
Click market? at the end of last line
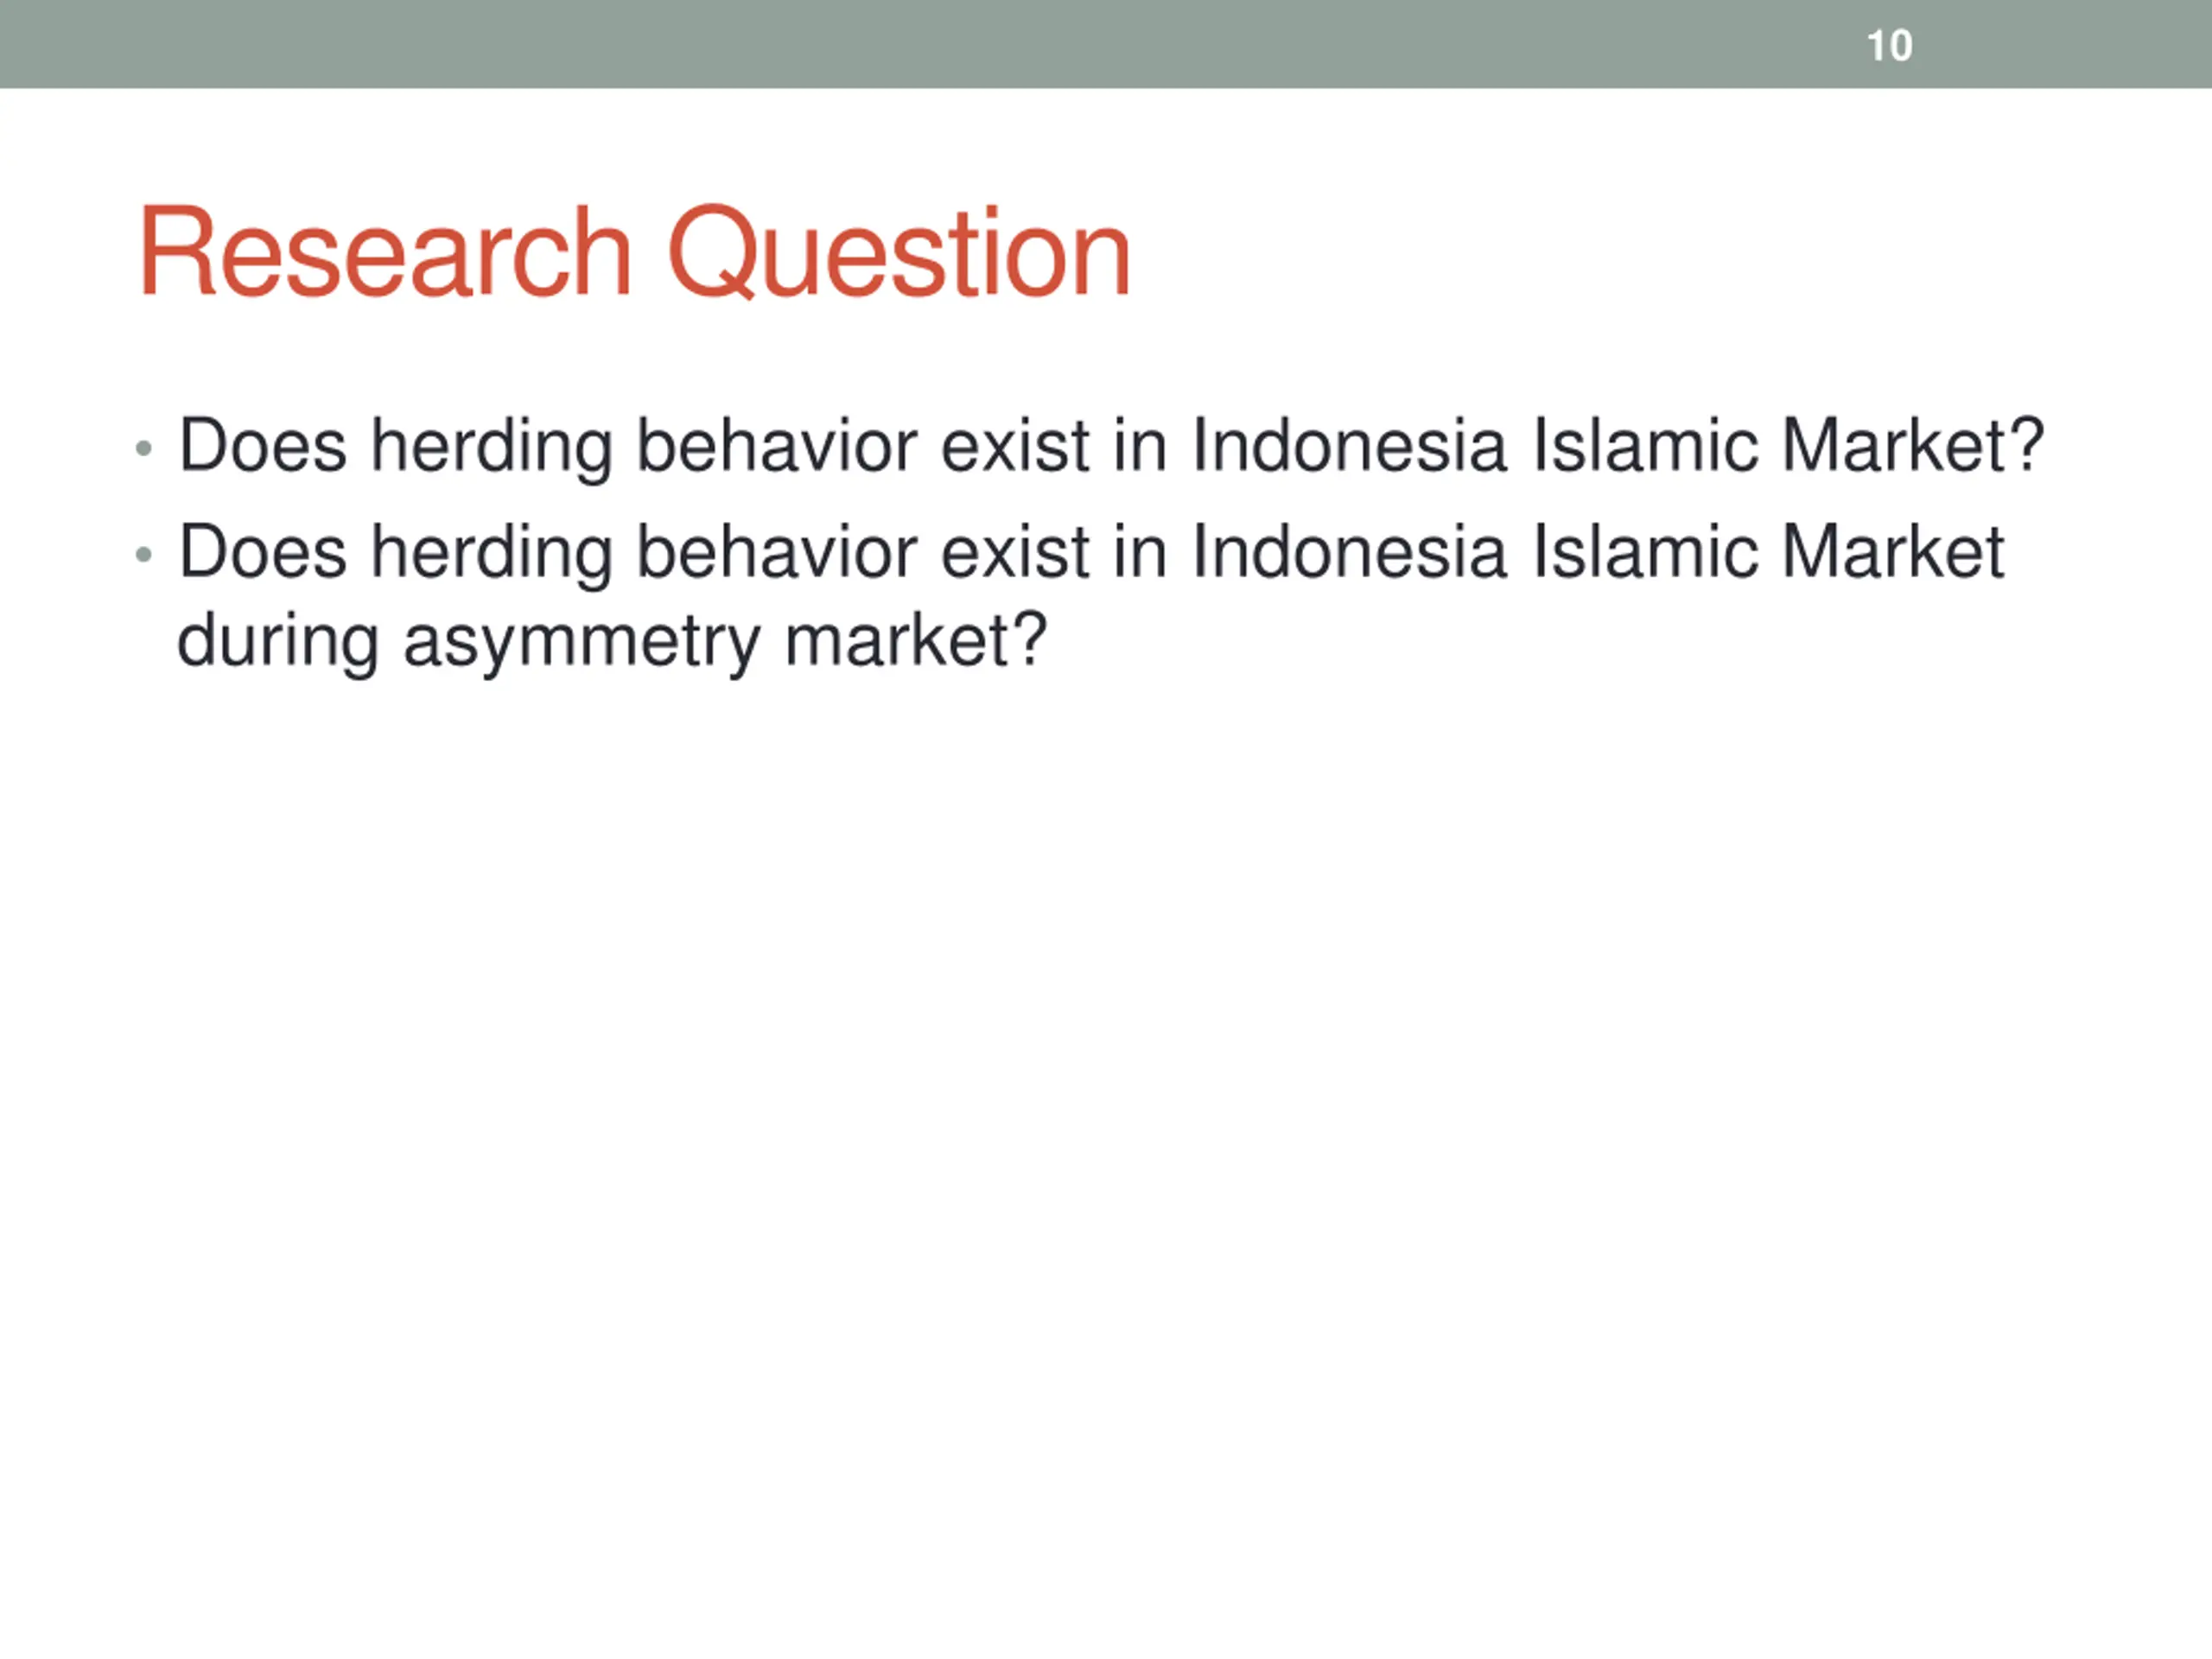915,641
